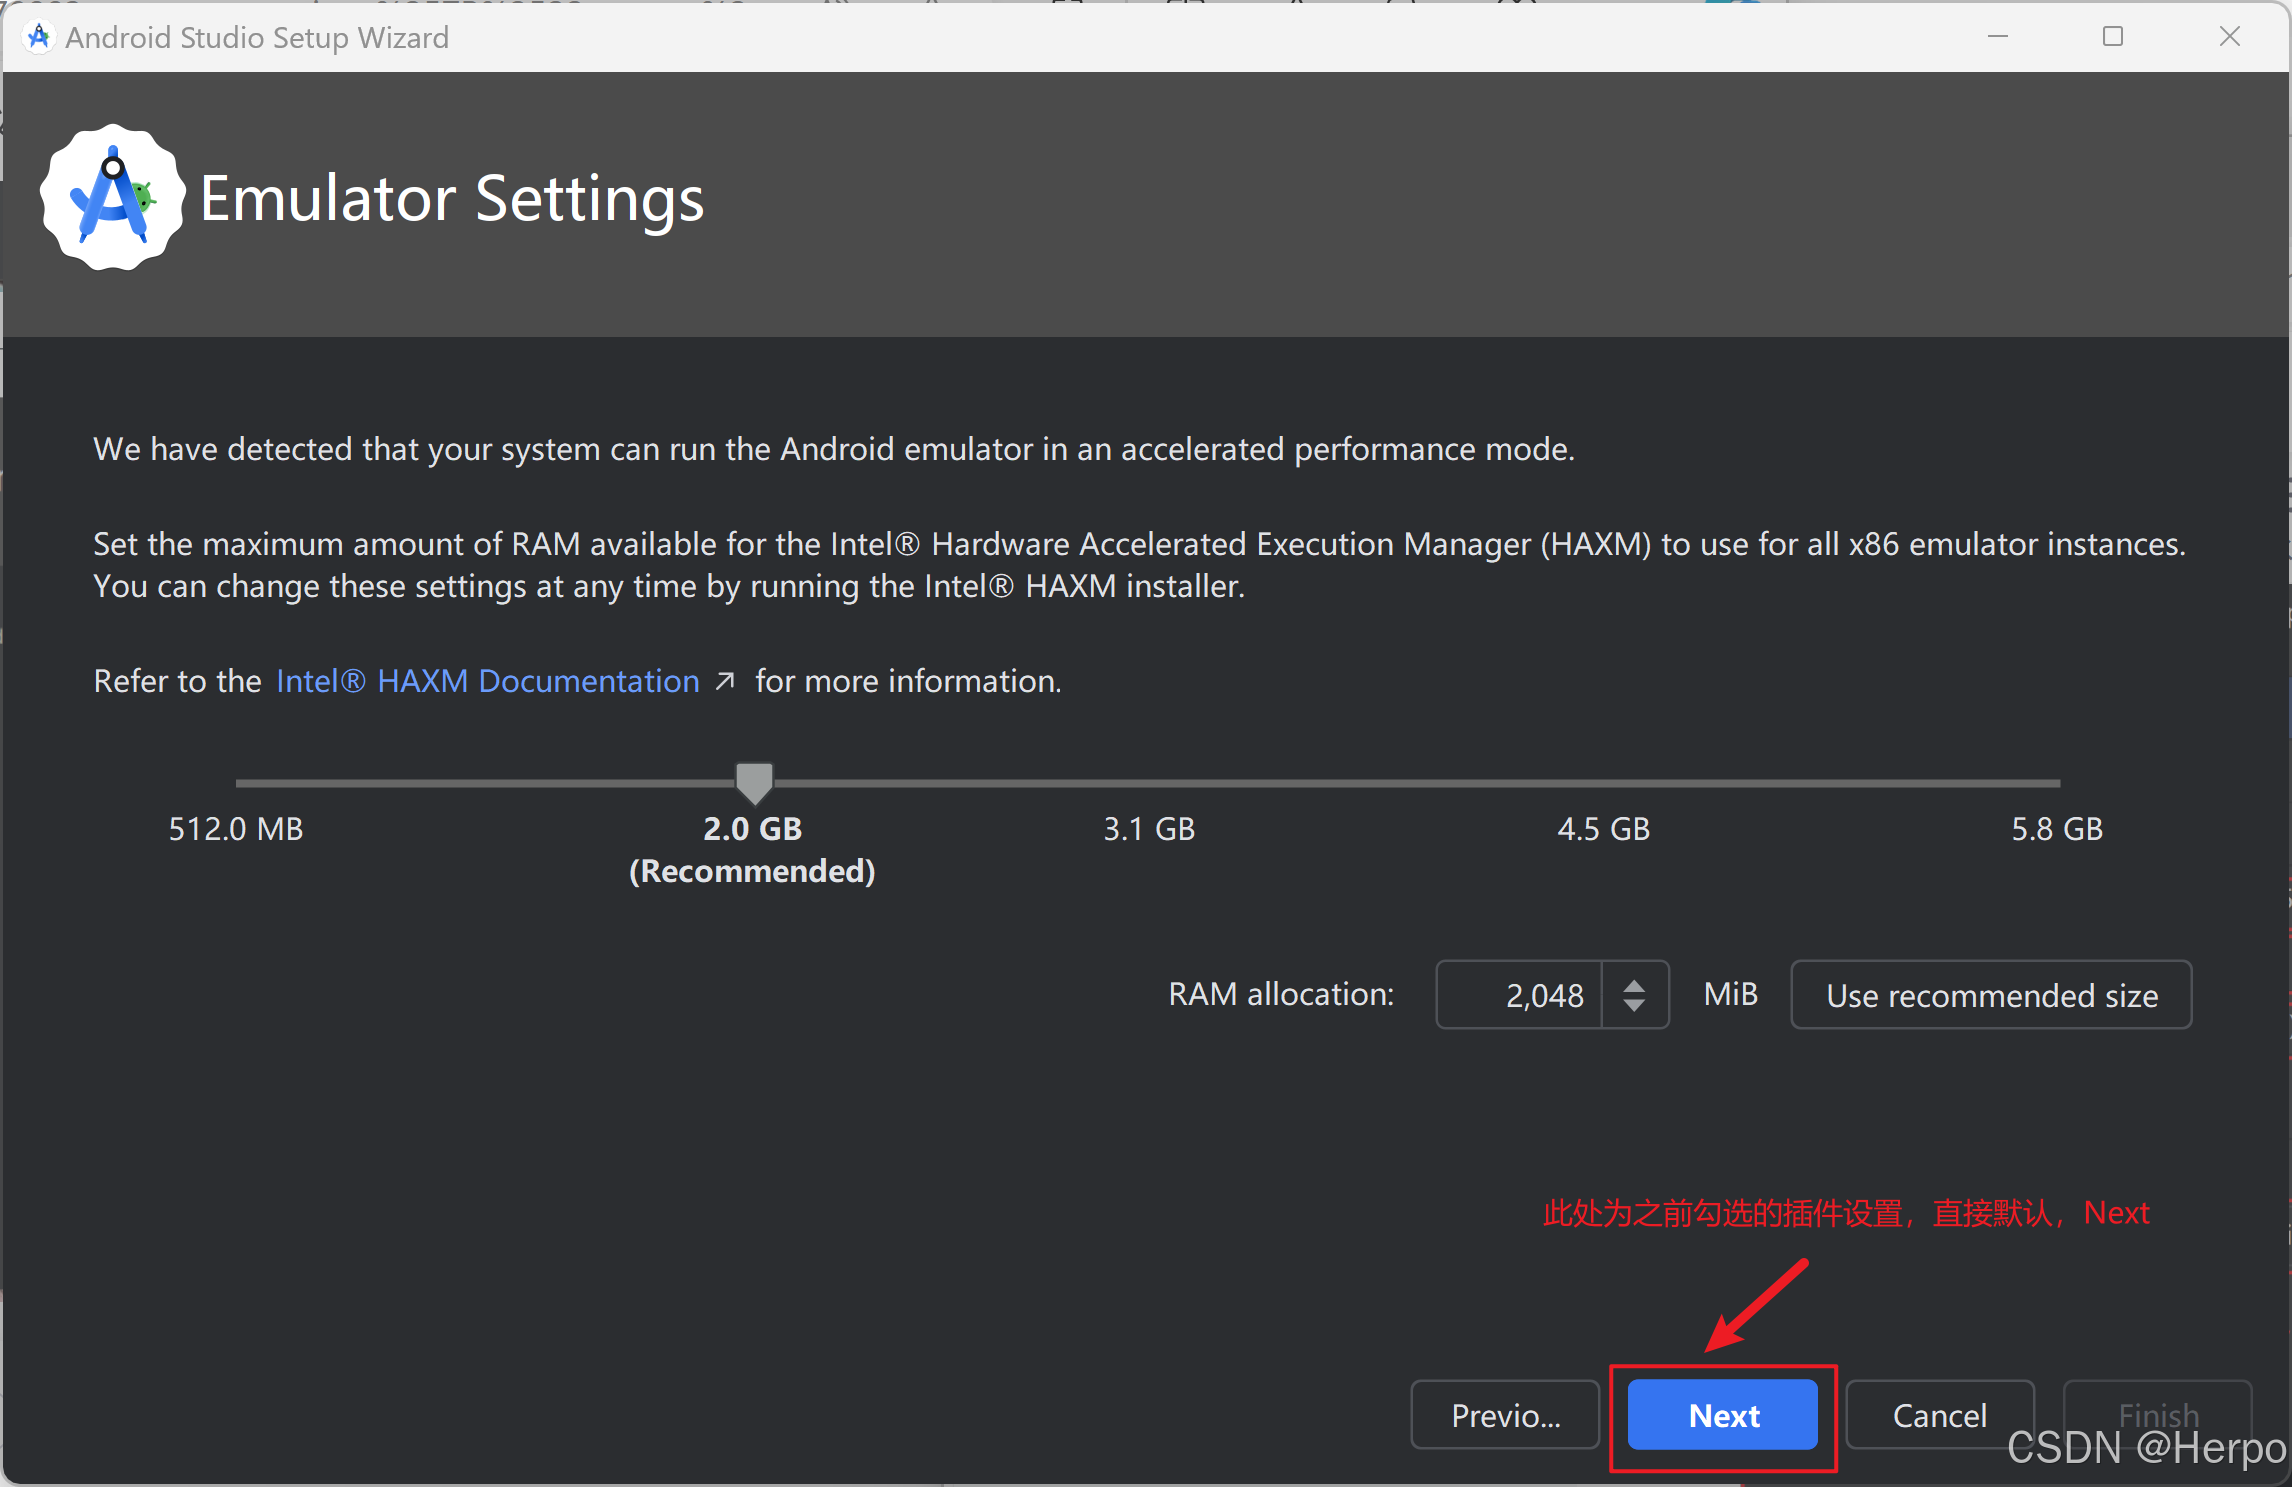Click the 2.0 GB Recommended label
The height and width of the screenshot is (1487, 2292).
752,848
